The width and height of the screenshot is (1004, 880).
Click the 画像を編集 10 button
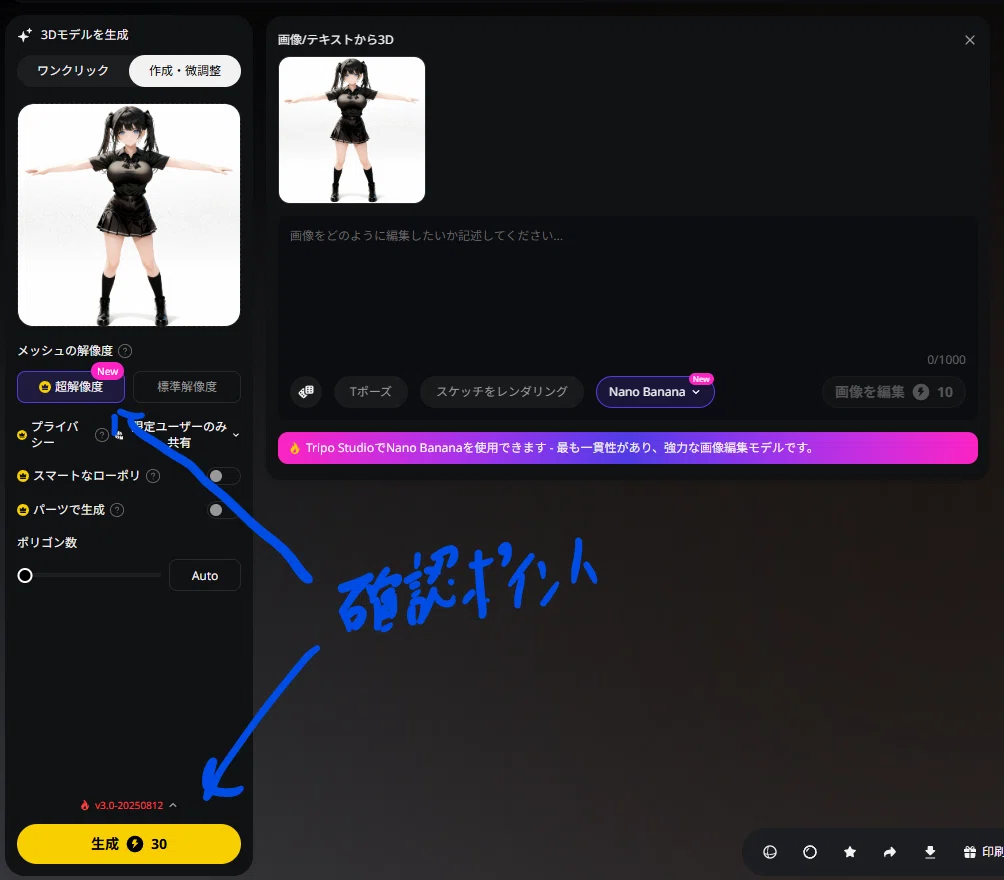pyautogui.click(x=894, y=392)
